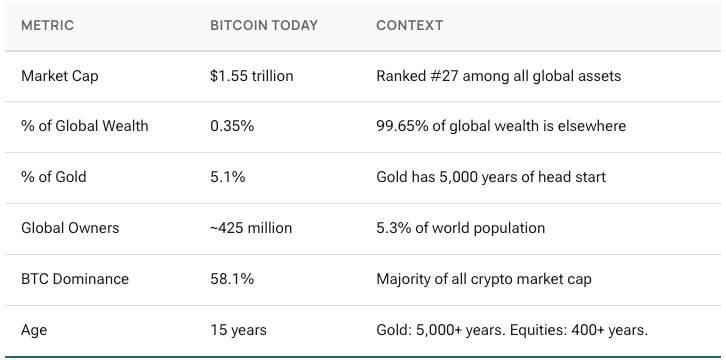Image resolution: width=726 pixels, height=360 pixels.
Task: Select the Market Cap row label
Action: click(x=60, y=76)
